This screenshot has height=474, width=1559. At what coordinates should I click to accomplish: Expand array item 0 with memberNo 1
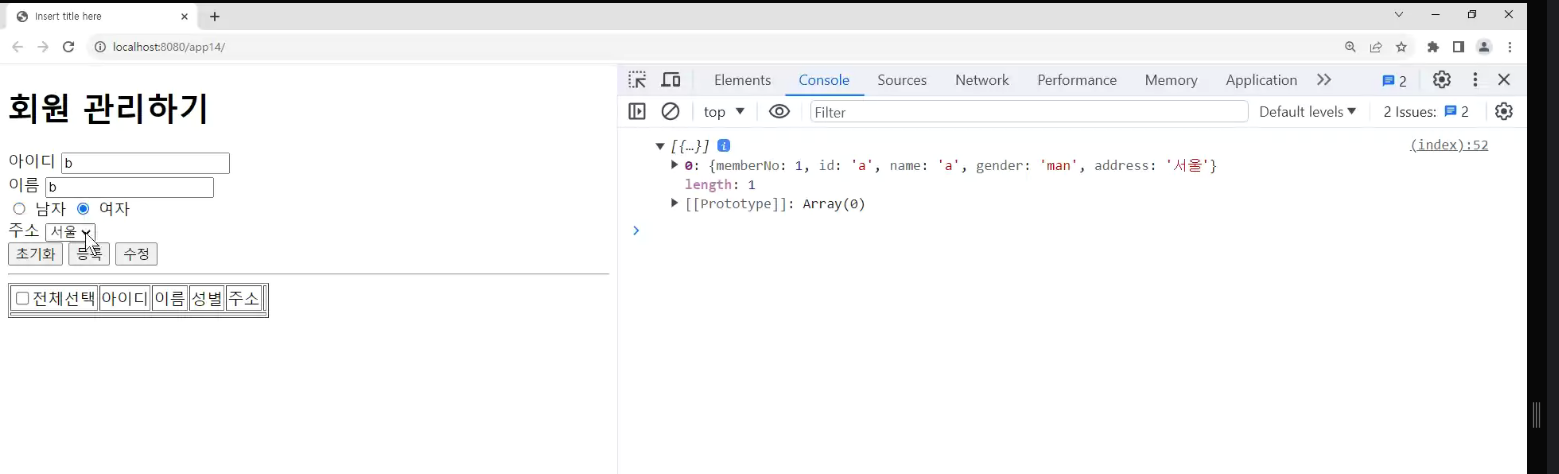675,165
